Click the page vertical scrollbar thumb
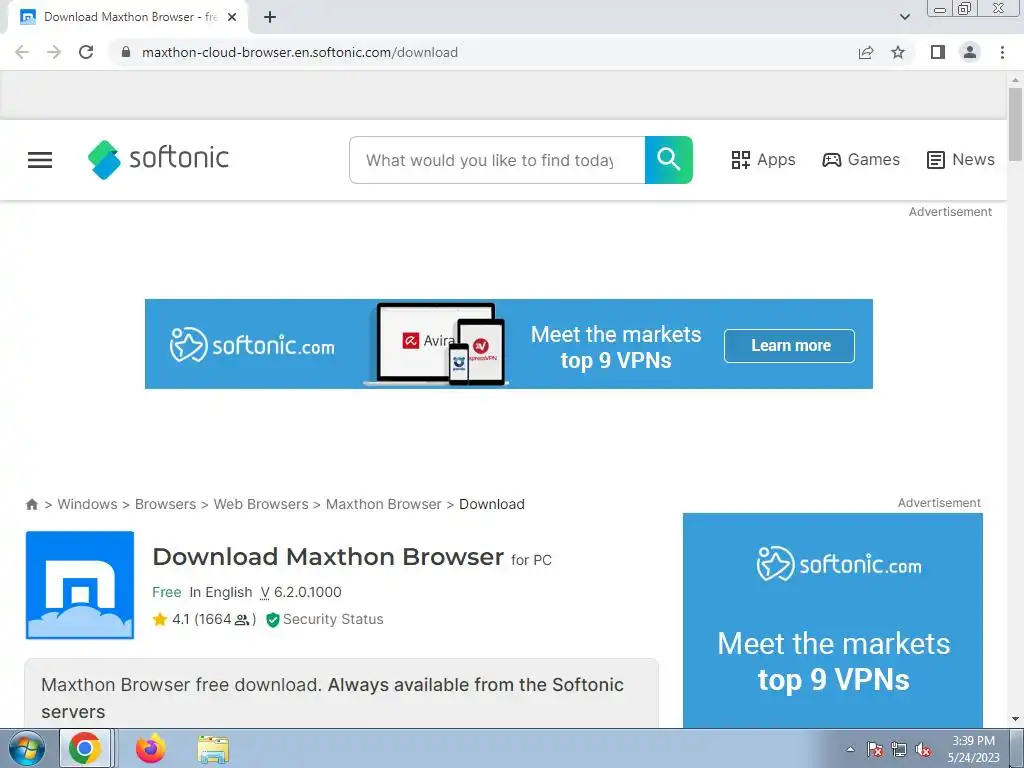Screen dimensions: 1024x768 1015,124
